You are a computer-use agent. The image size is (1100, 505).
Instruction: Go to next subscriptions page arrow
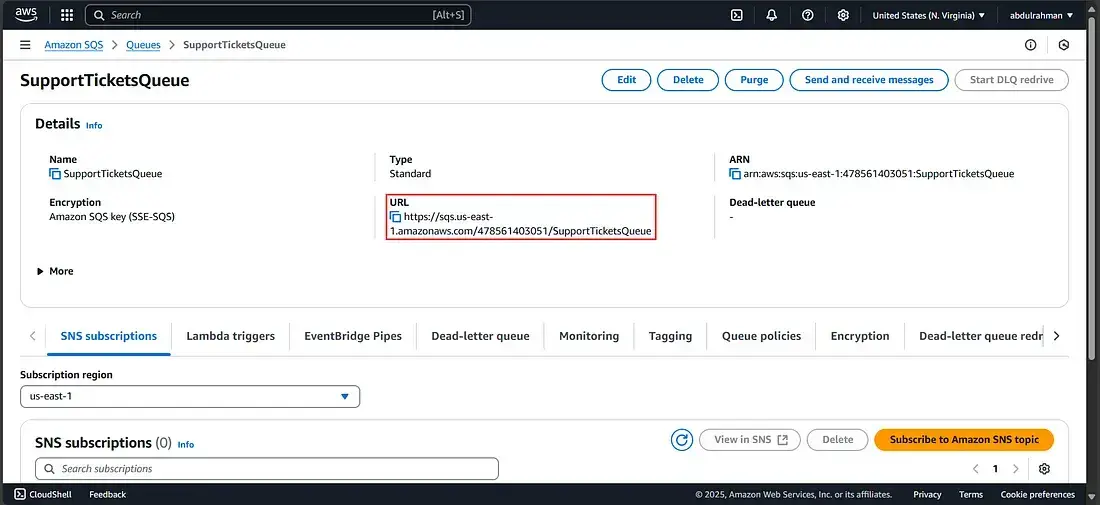pos(1015,469)
